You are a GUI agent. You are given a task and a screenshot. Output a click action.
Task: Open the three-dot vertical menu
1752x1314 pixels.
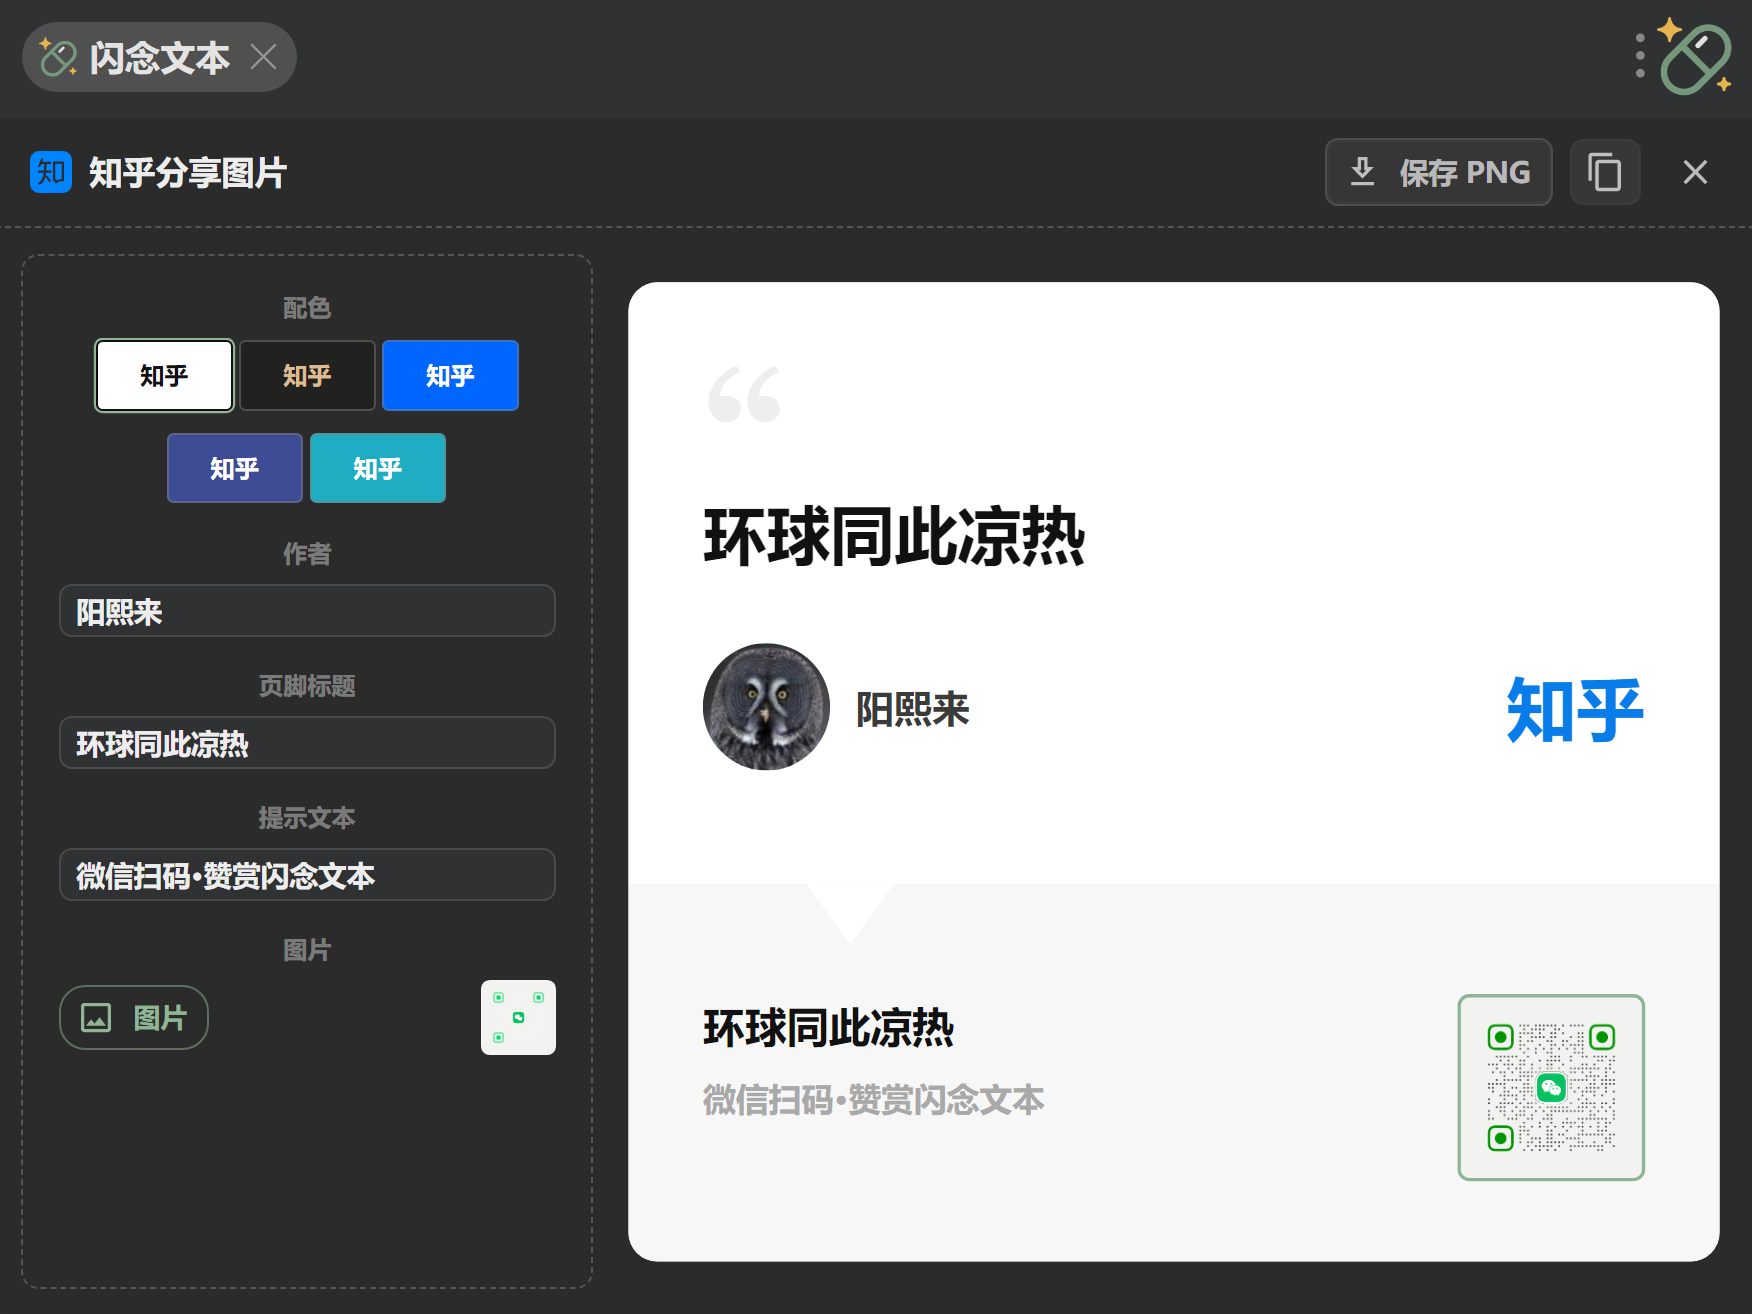pyautogui.click(x=1640, y=56)
